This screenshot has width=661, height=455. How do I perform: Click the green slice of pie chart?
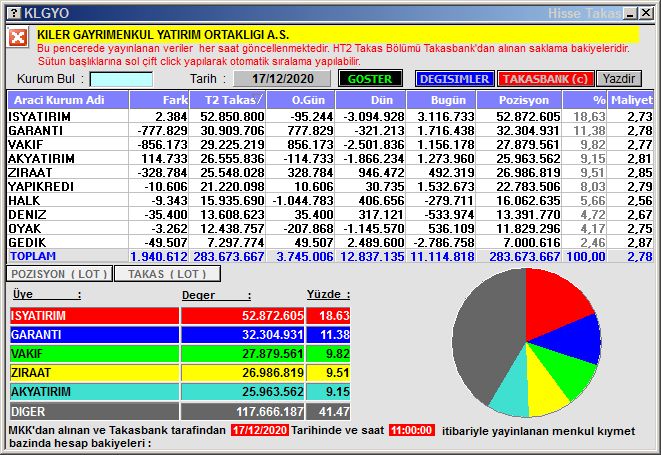pos(567,372)
